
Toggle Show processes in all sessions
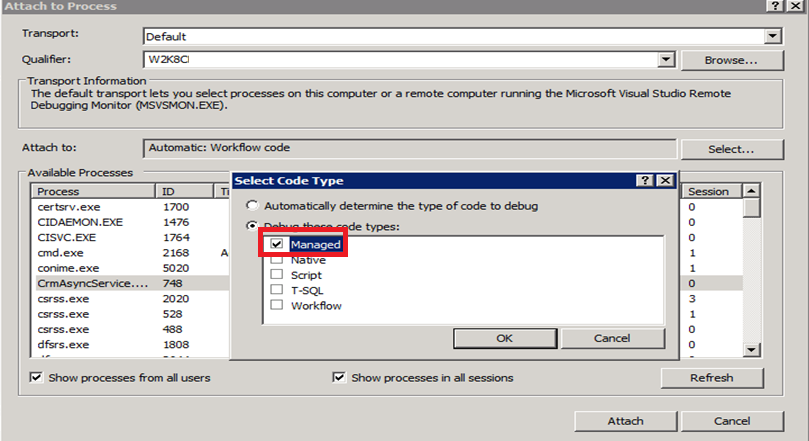point(339,378)
